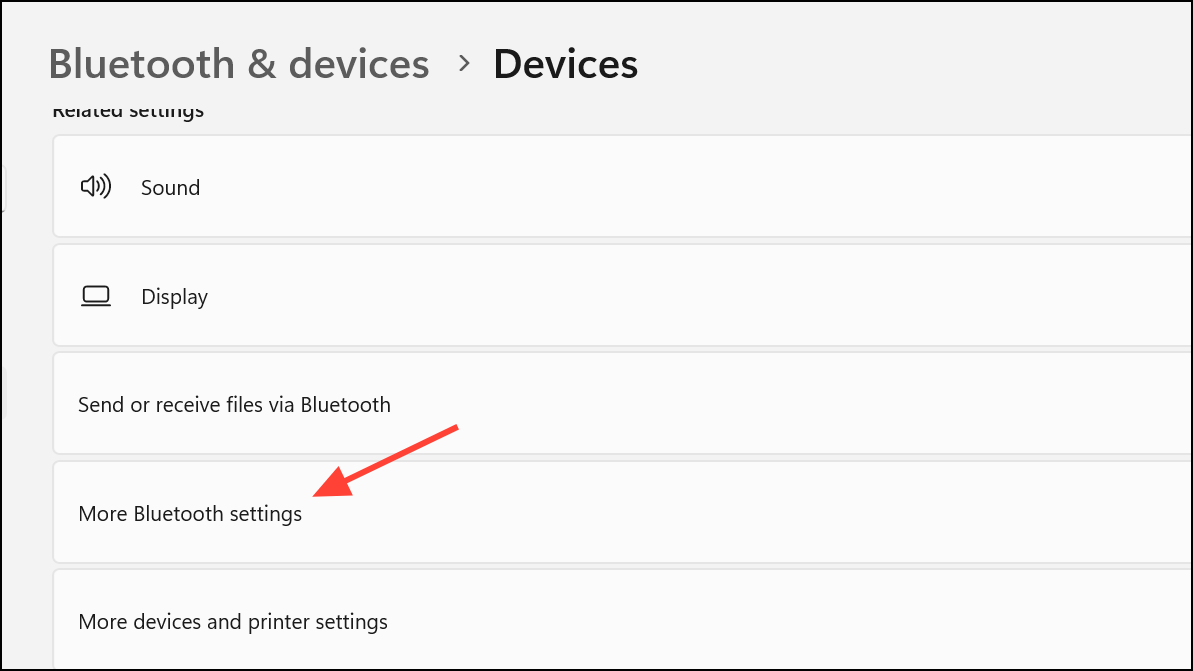
Task: Click the Display laptop icon
Action: [x=96, y=296]
